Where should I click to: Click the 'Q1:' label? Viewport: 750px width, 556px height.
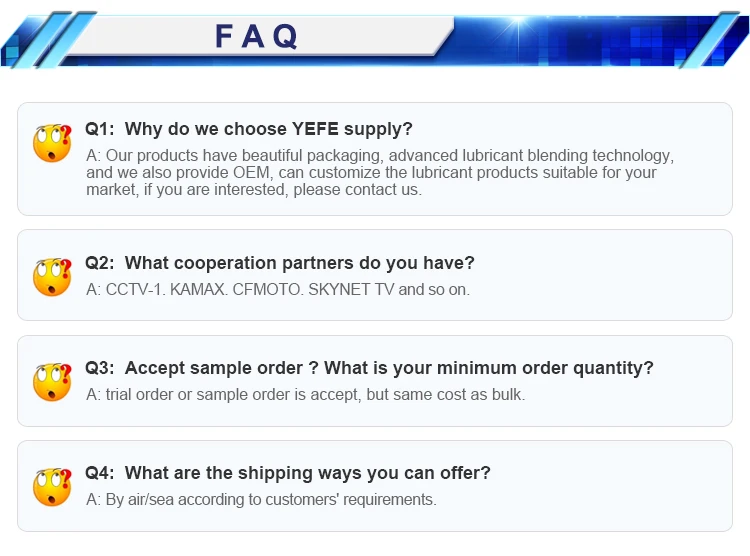point(100,129)
